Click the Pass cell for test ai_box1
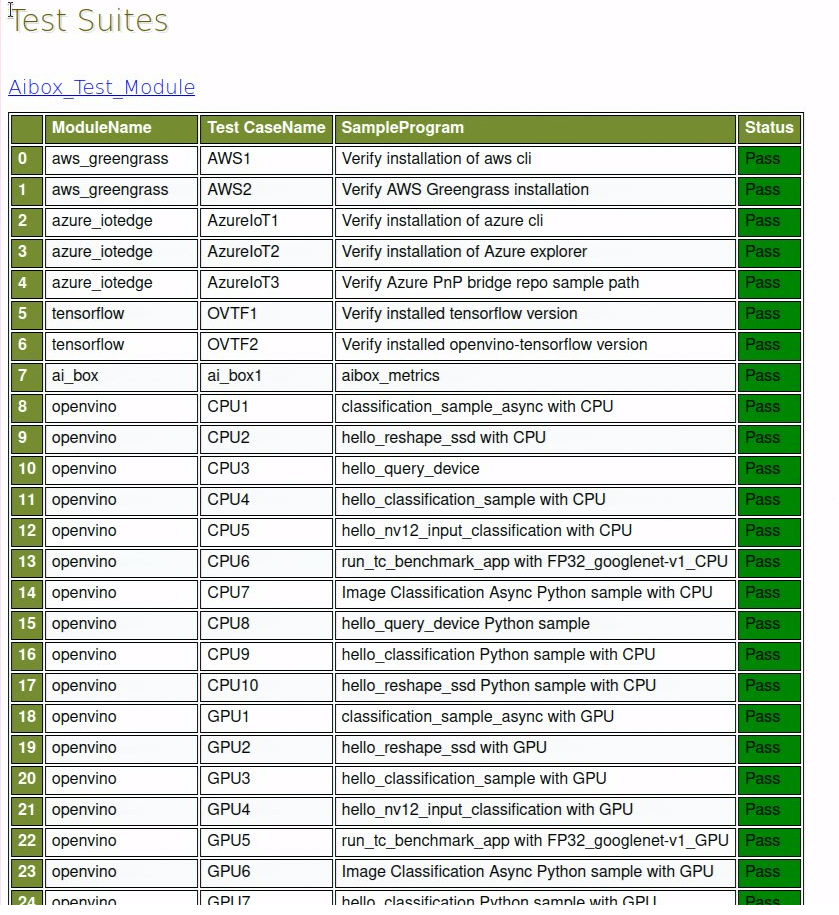 point(769,376)
